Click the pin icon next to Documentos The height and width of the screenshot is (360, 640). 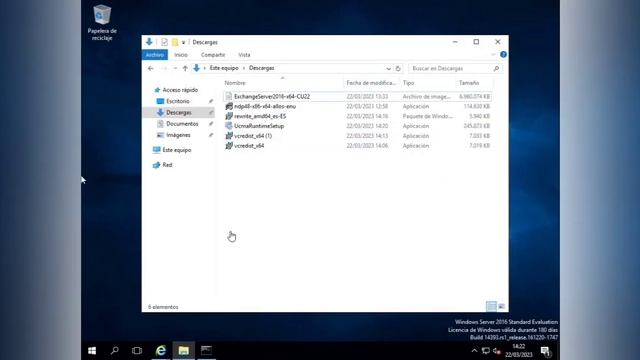[x=211, y=124]
